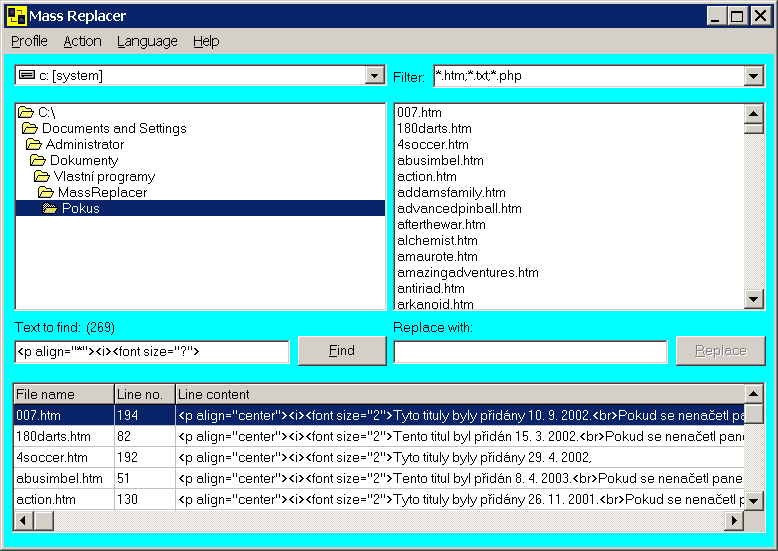Open the drive selection dropdown

pos(375,75)
